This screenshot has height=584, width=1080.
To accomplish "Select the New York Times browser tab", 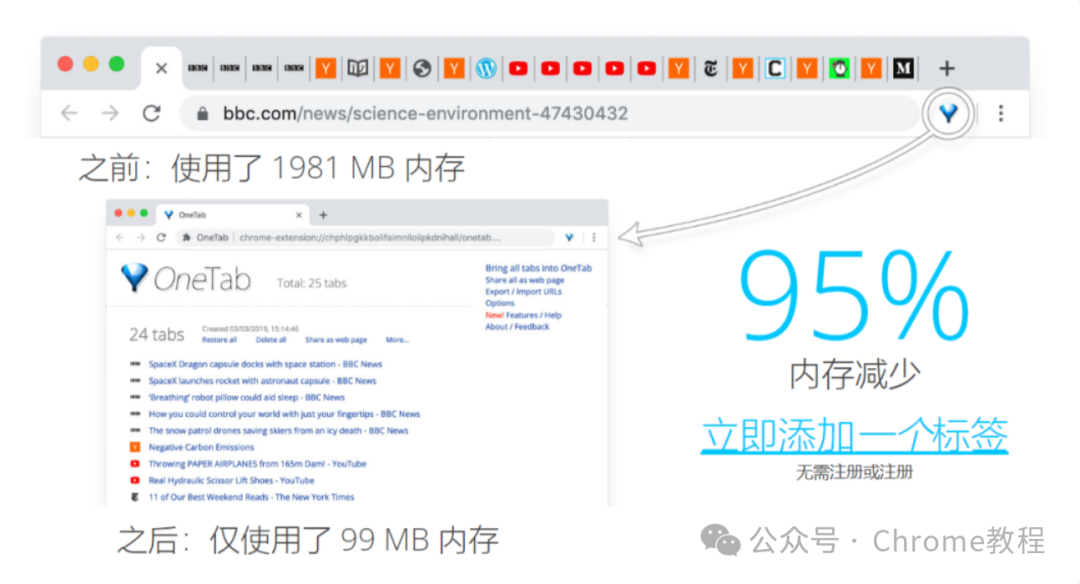I will click(710, 68).
